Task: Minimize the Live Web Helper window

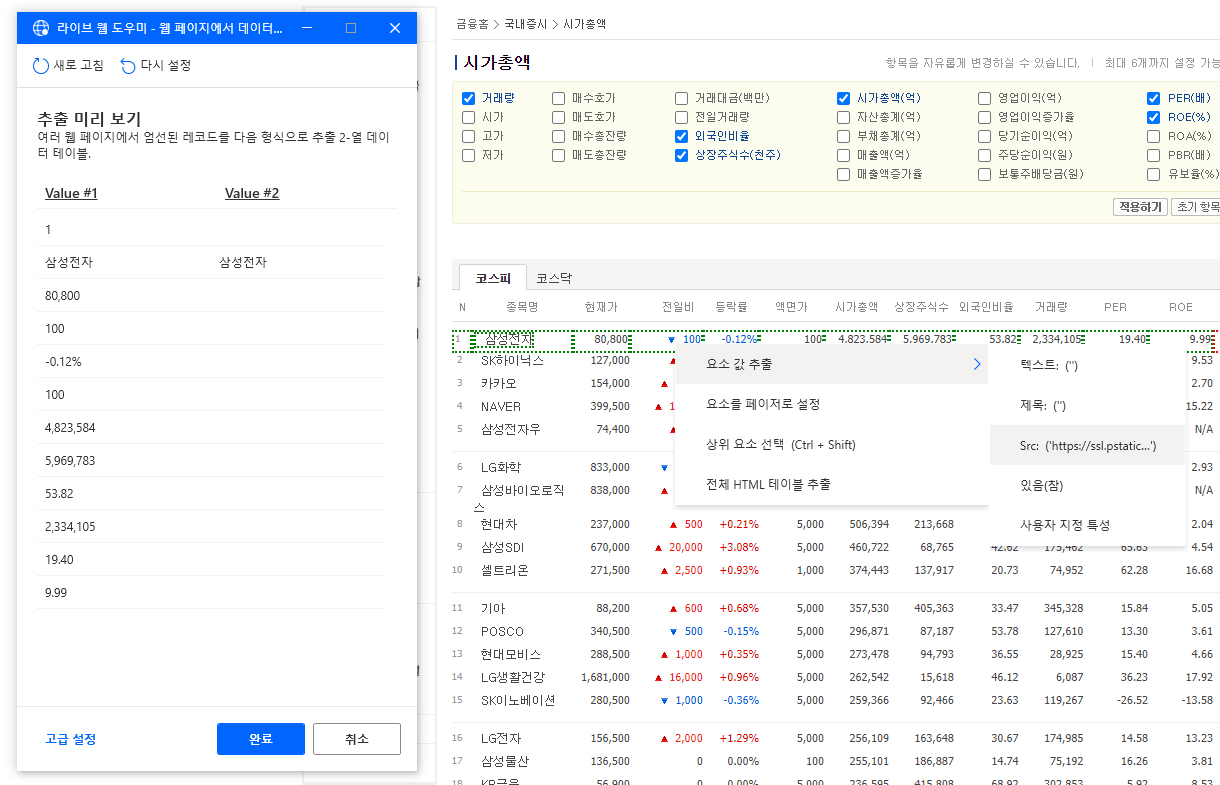Action: click(x=307, y=28)
